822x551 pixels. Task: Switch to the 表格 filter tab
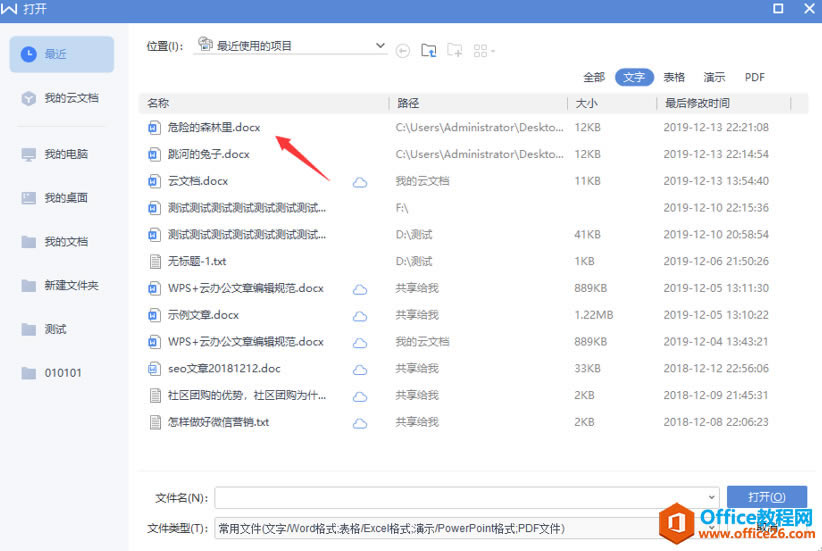click(x=674, y=77)
